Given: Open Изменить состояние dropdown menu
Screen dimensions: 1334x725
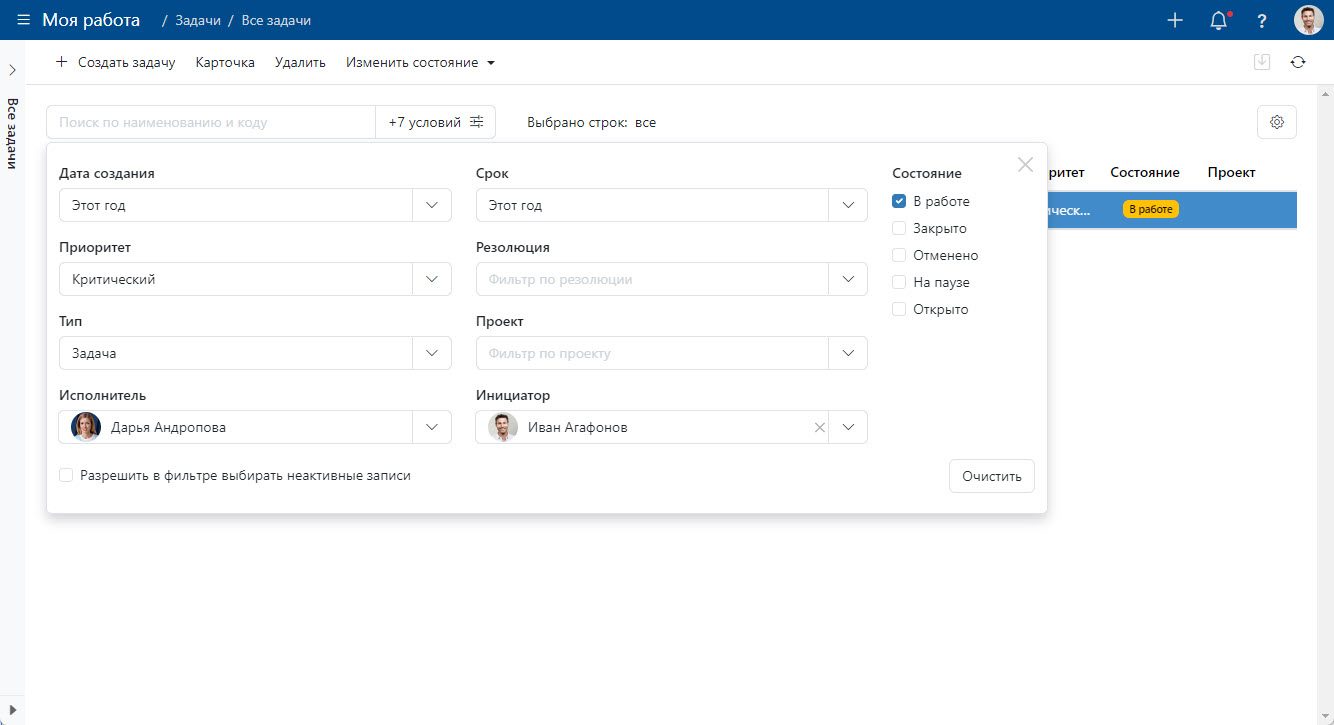Looking at the screenshot, I should (x=421, y=62).
